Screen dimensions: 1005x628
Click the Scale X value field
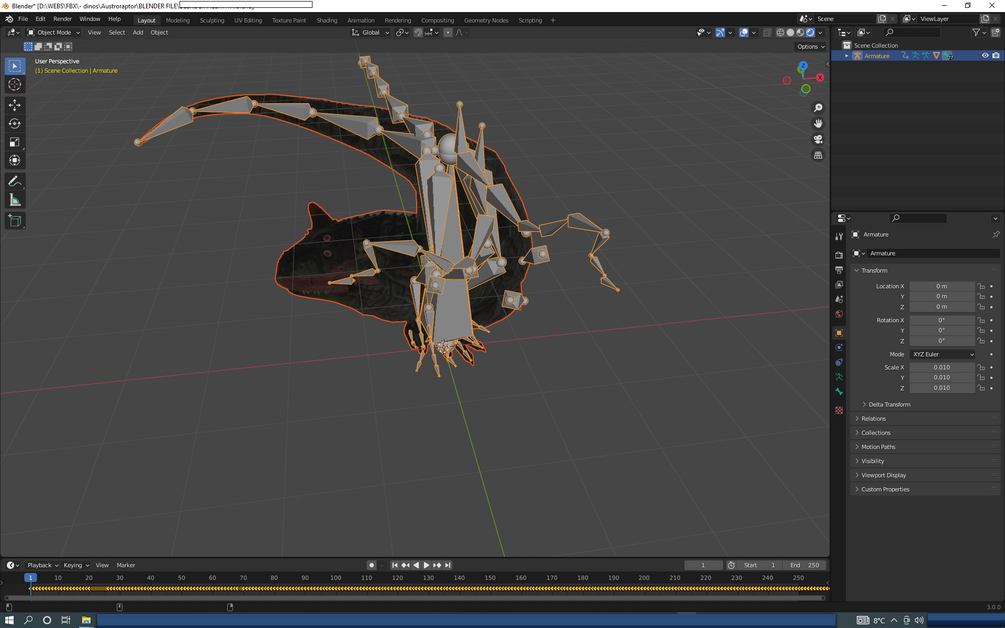[x=941, y=367]
